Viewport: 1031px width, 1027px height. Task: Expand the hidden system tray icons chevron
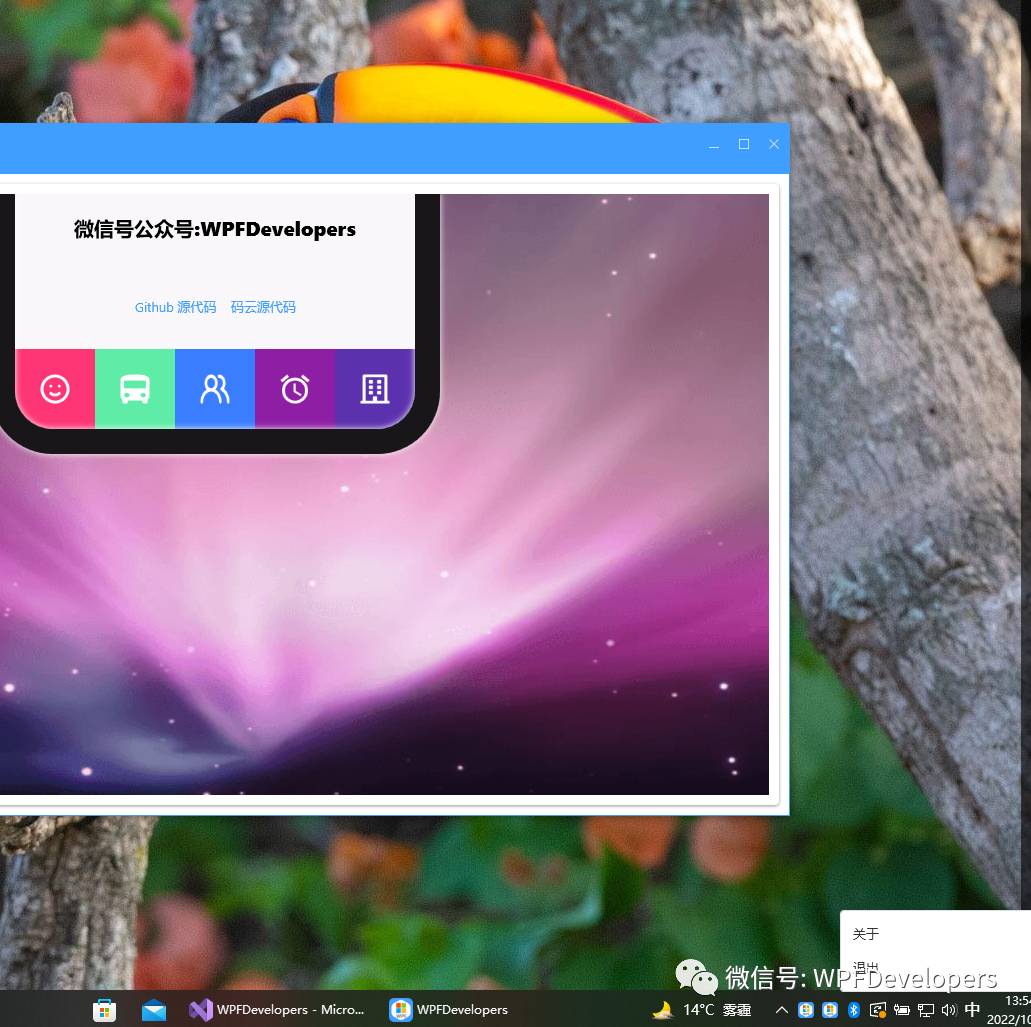tap(782, 1010)
